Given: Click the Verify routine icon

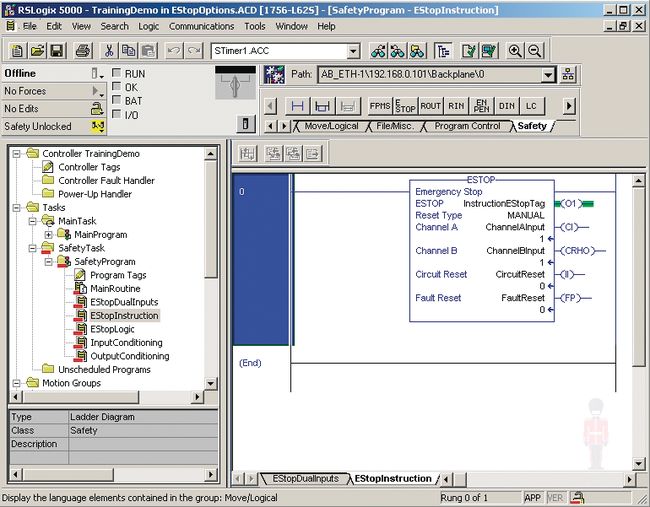Looking at the screenshot, I should [x=469, y=51].
